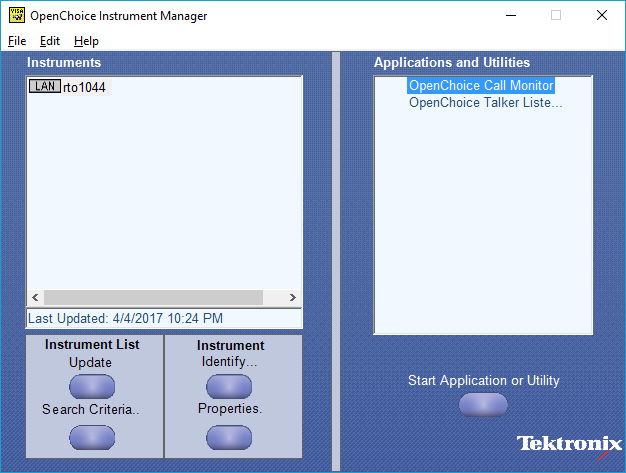The height and width of the screenshot is (473, 626).
Task: Click the Start Application or Utility button
Action: [483, 405]
